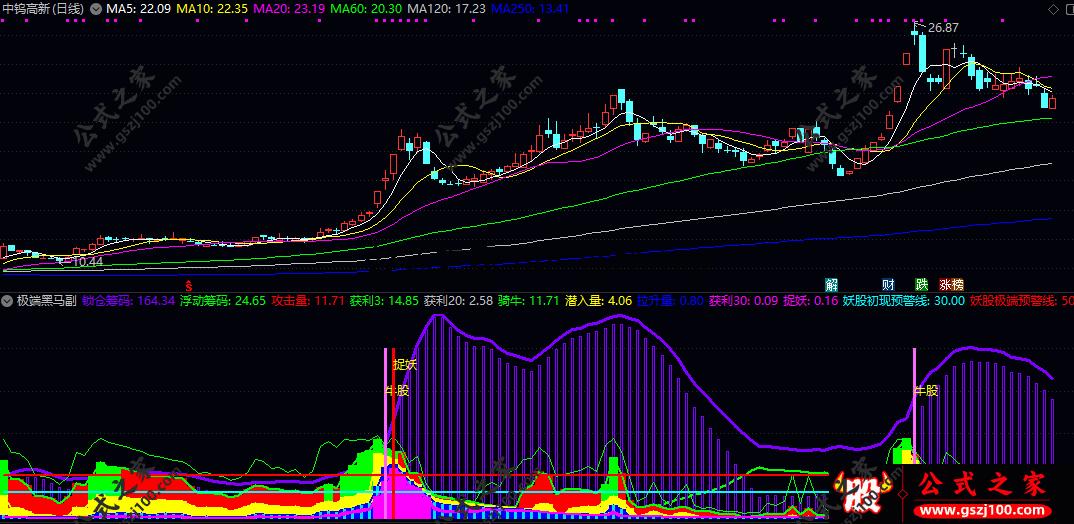Open the 涨榜 marker icon
Image resolution: width=1074 pixels, height=524 pixels.
[951, 284]
